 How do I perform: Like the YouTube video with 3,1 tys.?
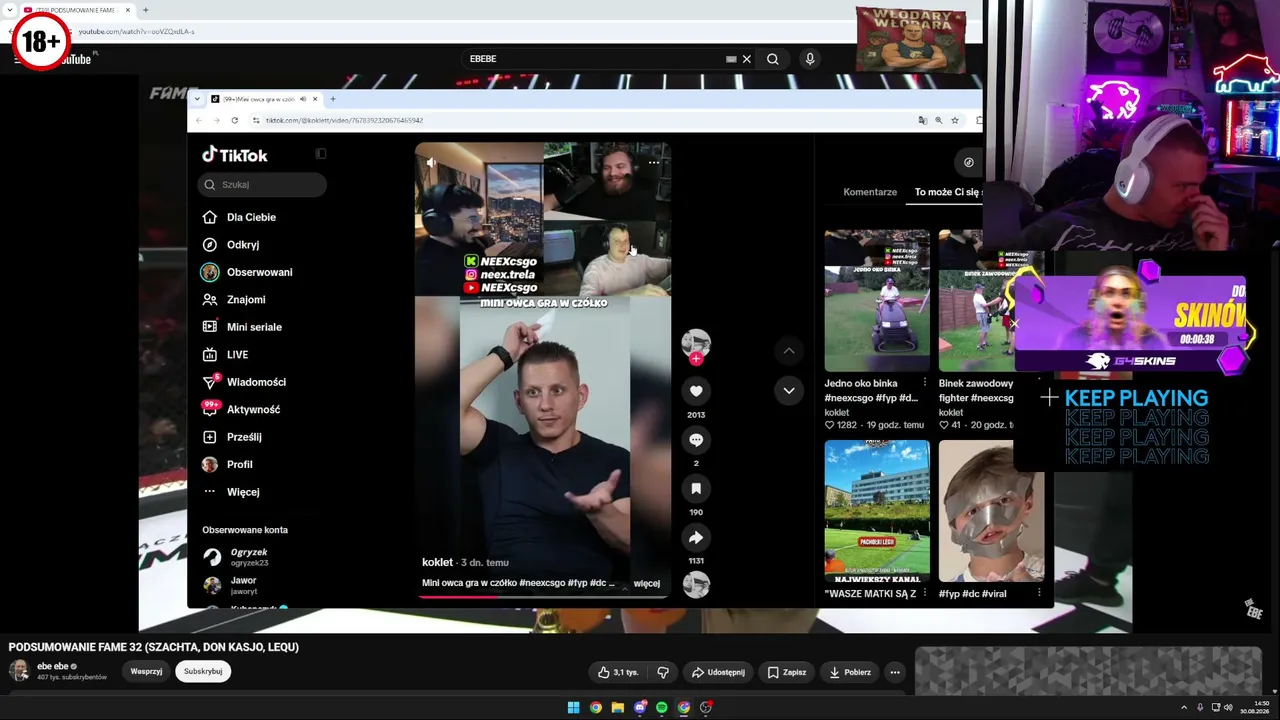[x=618, y=672]
